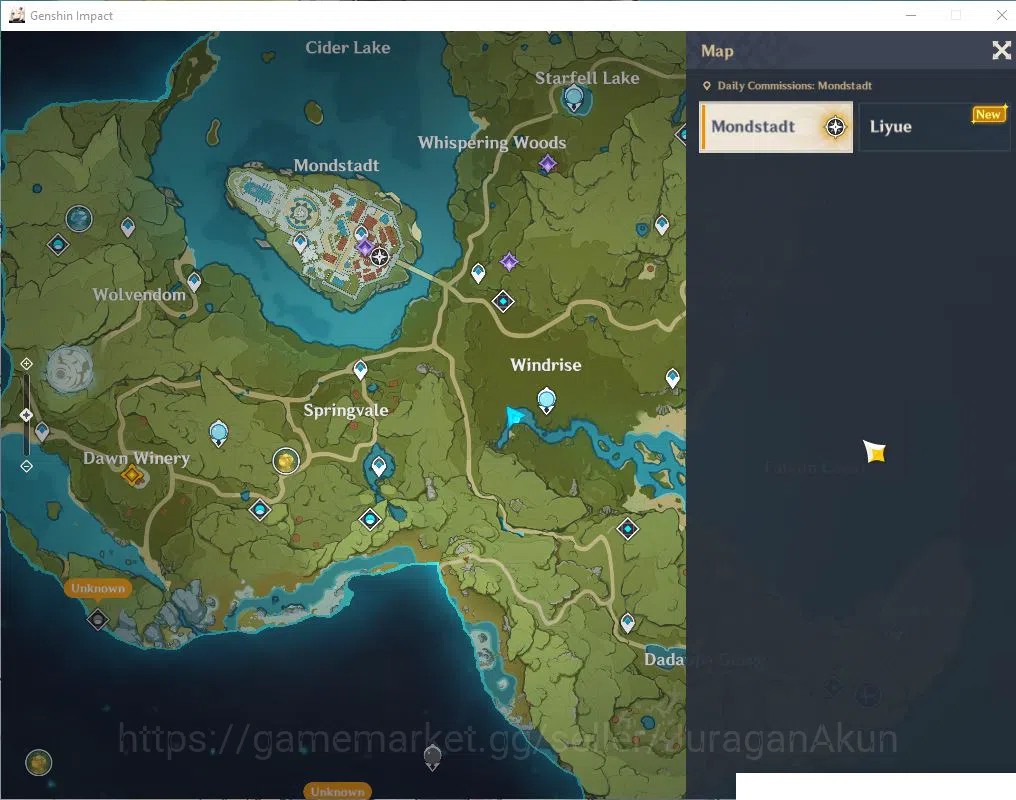The height and width of the screenshot is (800, 1016).
Task: Click Genshin Impact title bar icon
Action: pyautogui.click(x=17, y=15)
